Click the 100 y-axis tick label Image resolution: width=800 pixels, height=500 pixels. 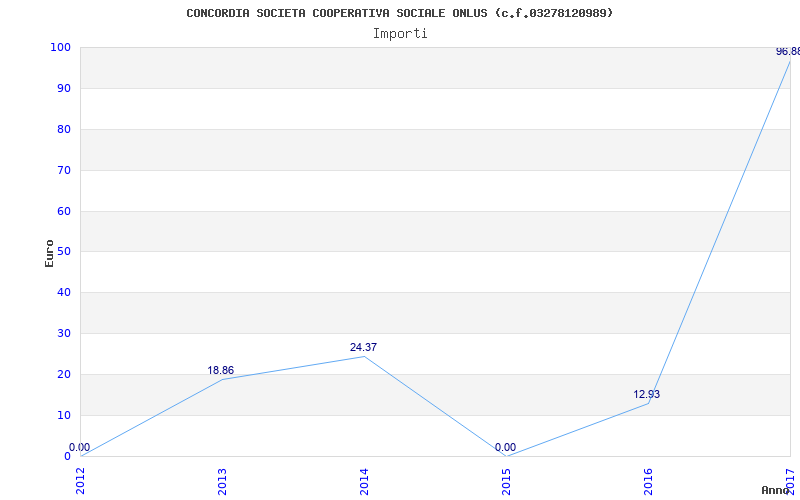click(60, 47)
